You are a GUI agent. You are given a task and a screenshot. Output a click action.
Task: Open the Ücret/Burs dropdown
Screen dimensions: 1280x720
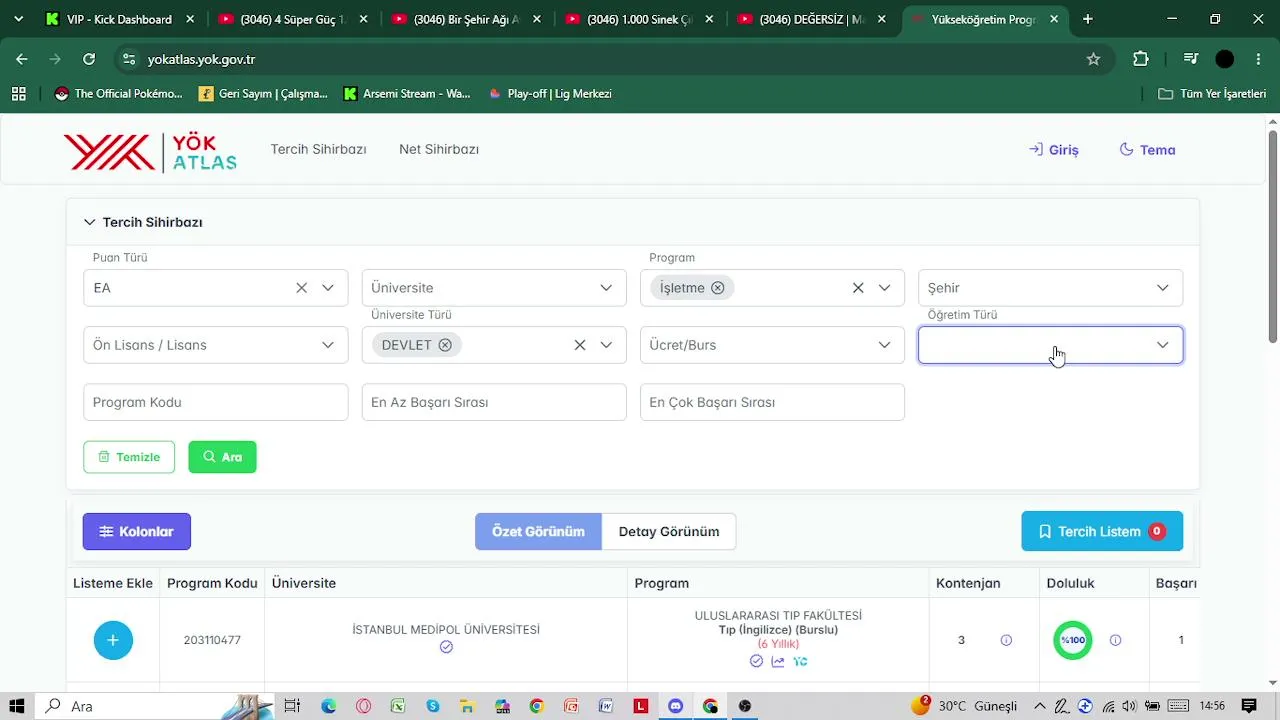pos(772,345)
